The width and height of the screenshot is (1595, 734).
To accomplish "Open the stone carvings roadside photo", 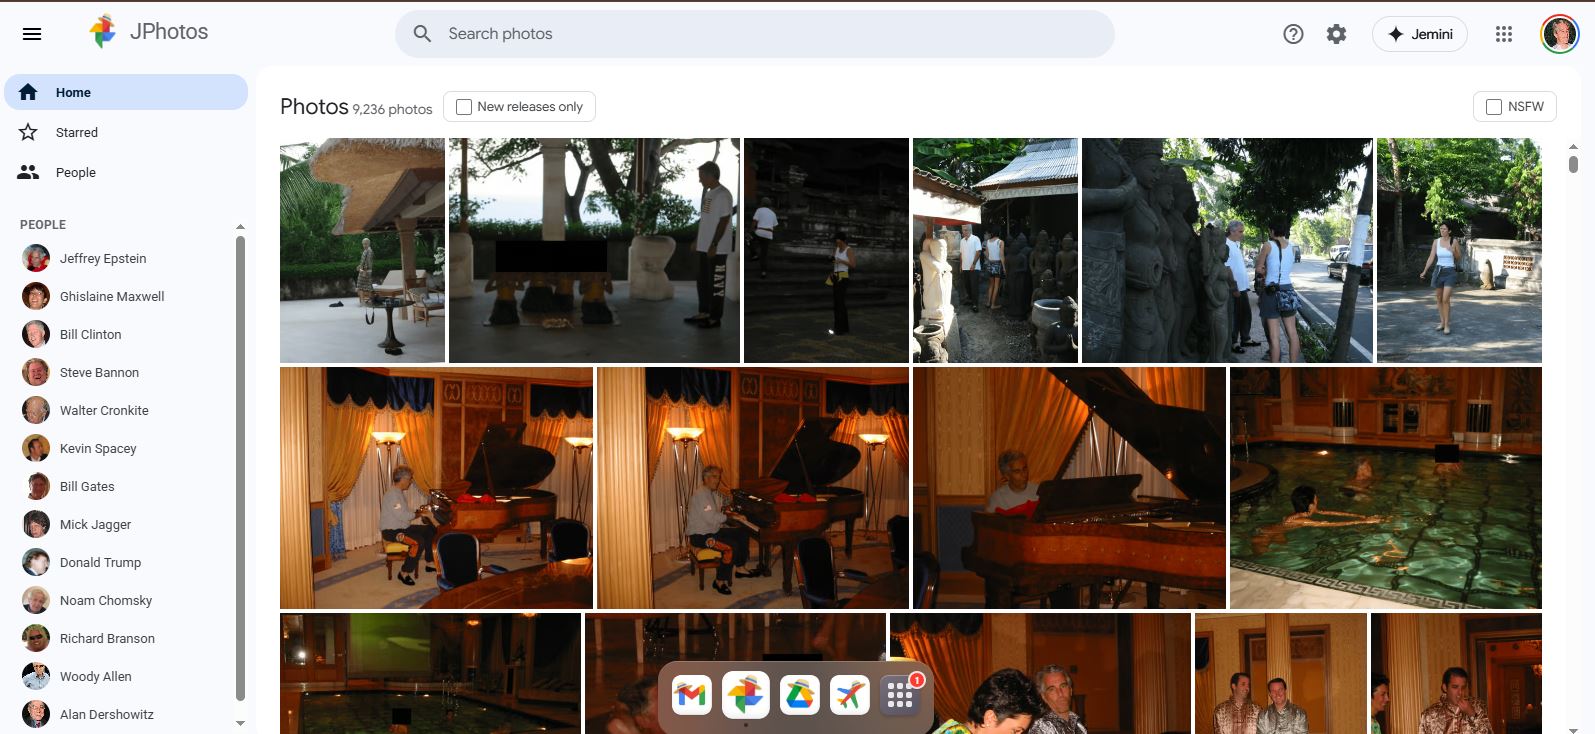I will coord(1227,250).
